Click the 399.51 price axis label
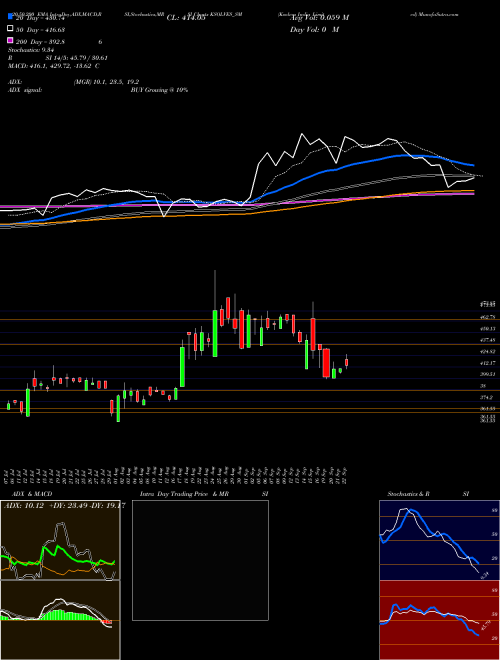 (x=488, y=374)
